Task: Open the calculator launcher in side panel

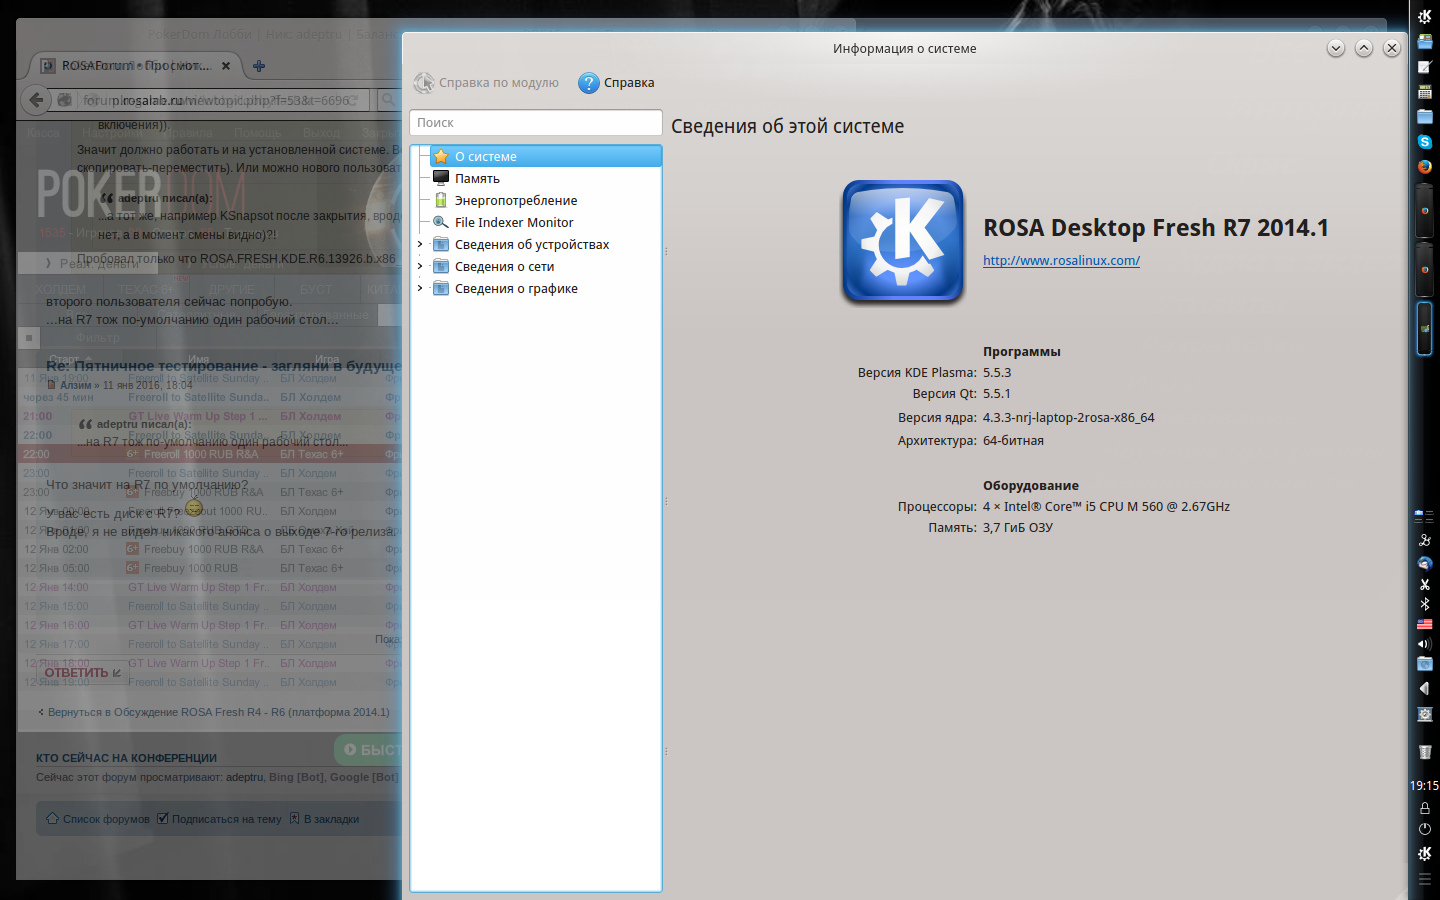Action: (x=1425, y=92)
